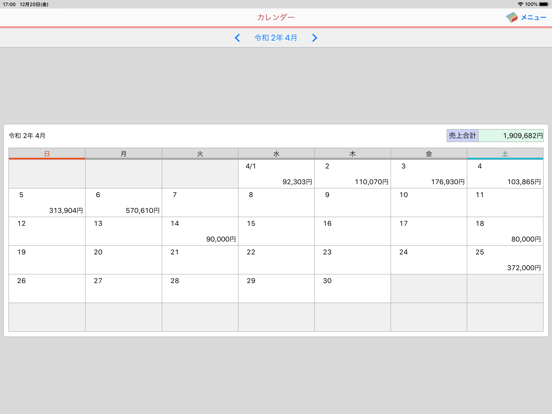Open the 4/1 day cell
Viewport: 552px width, 414px height.
(x=276, y=174)
